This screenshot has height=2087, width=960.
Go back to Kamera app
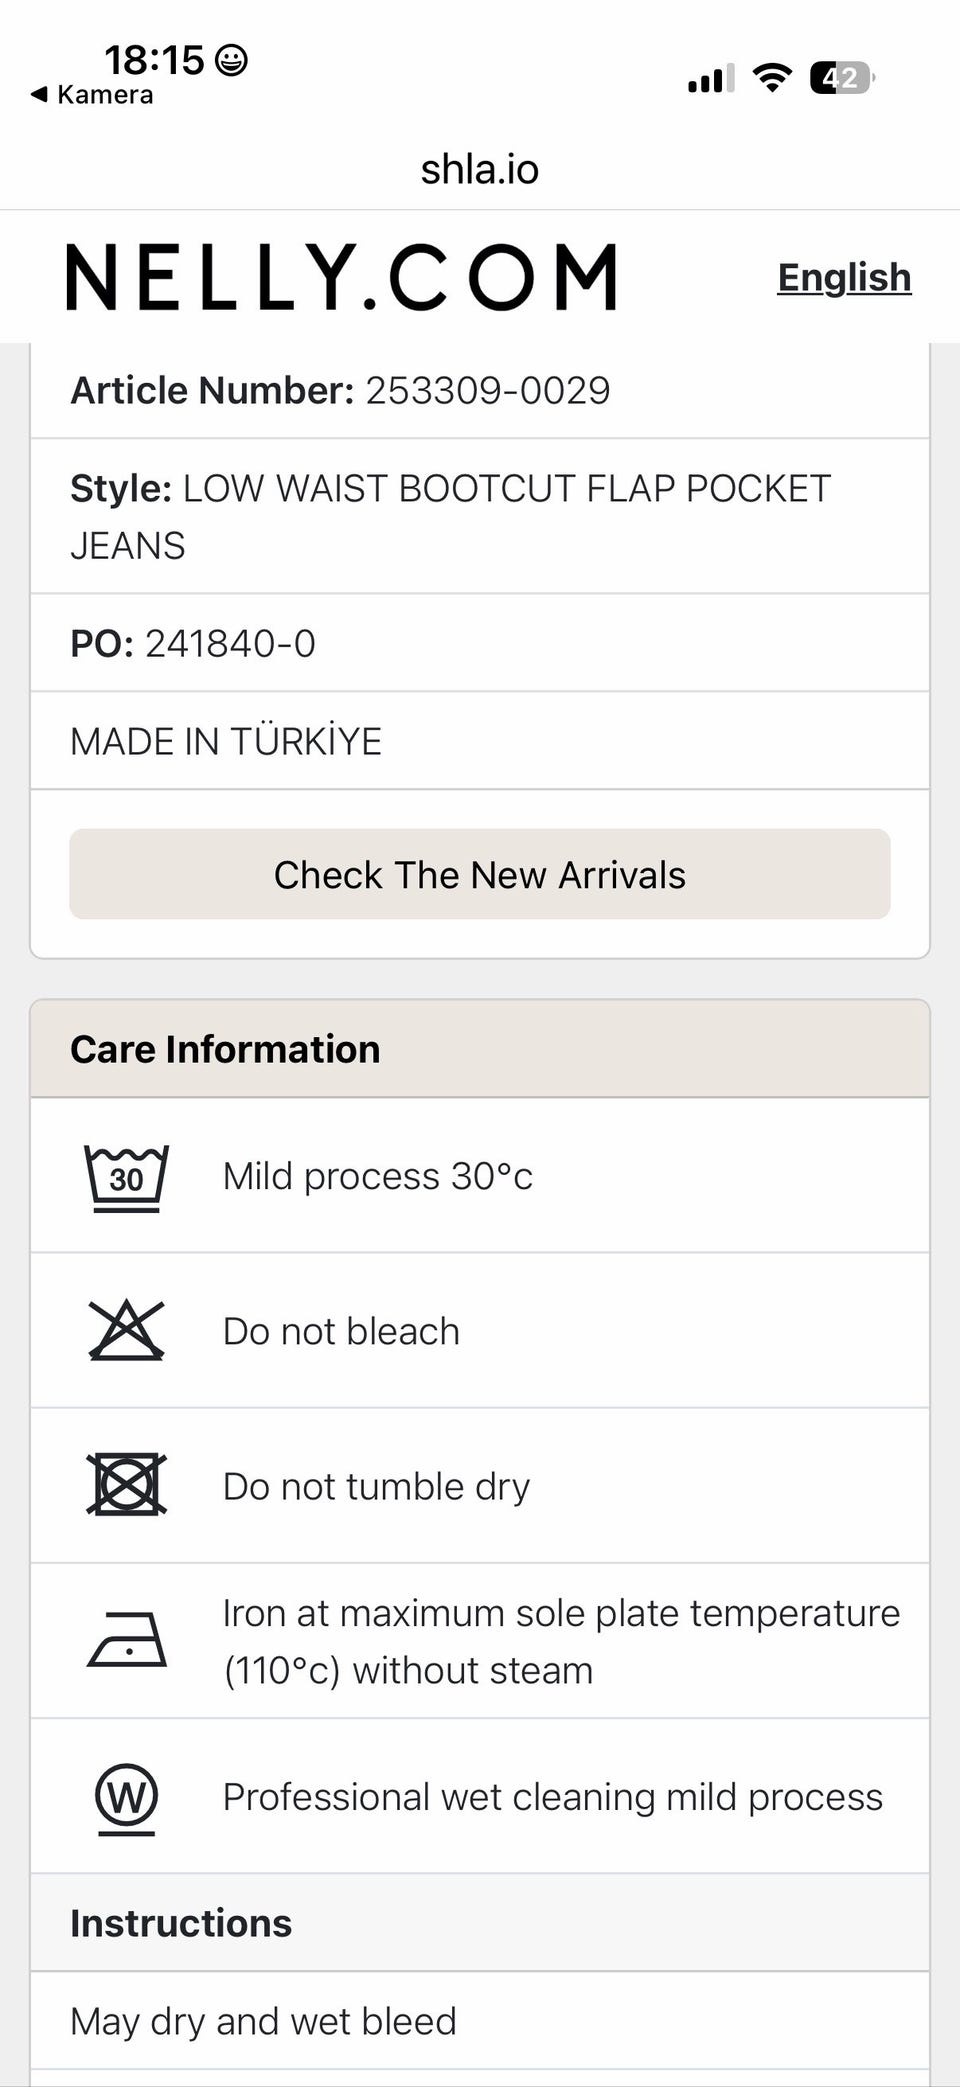click(93, 95)
